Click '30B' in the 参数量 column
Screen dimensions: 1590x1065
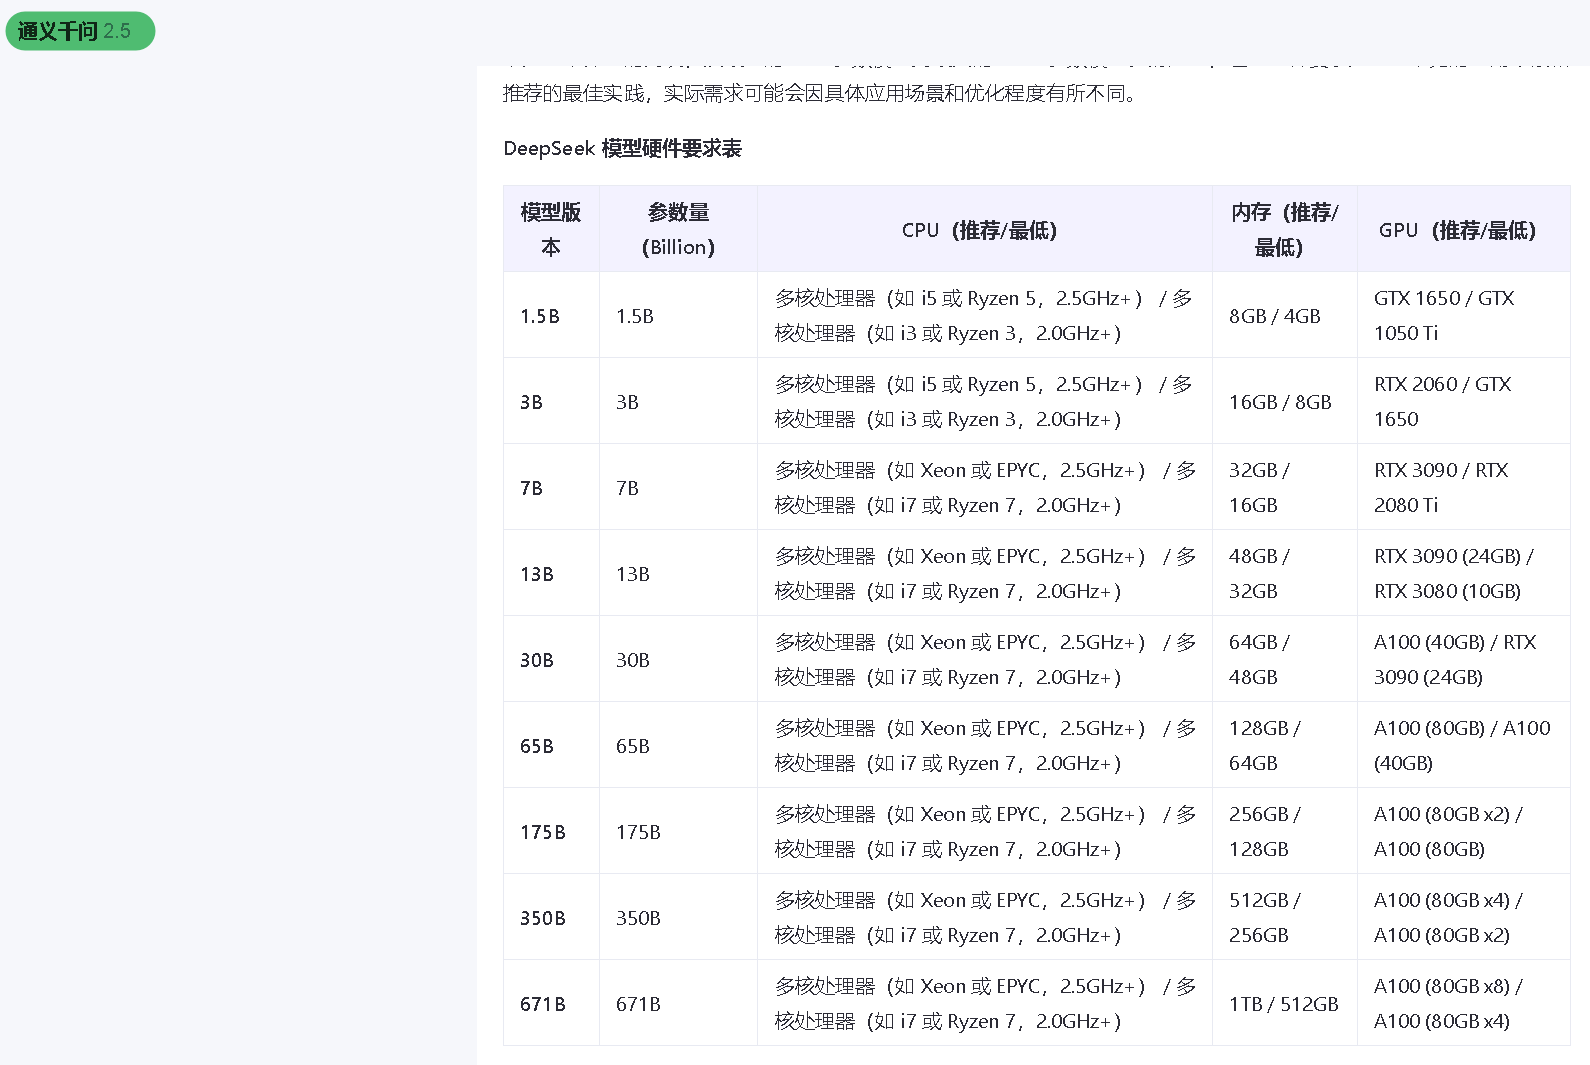[x=633, y=660]
